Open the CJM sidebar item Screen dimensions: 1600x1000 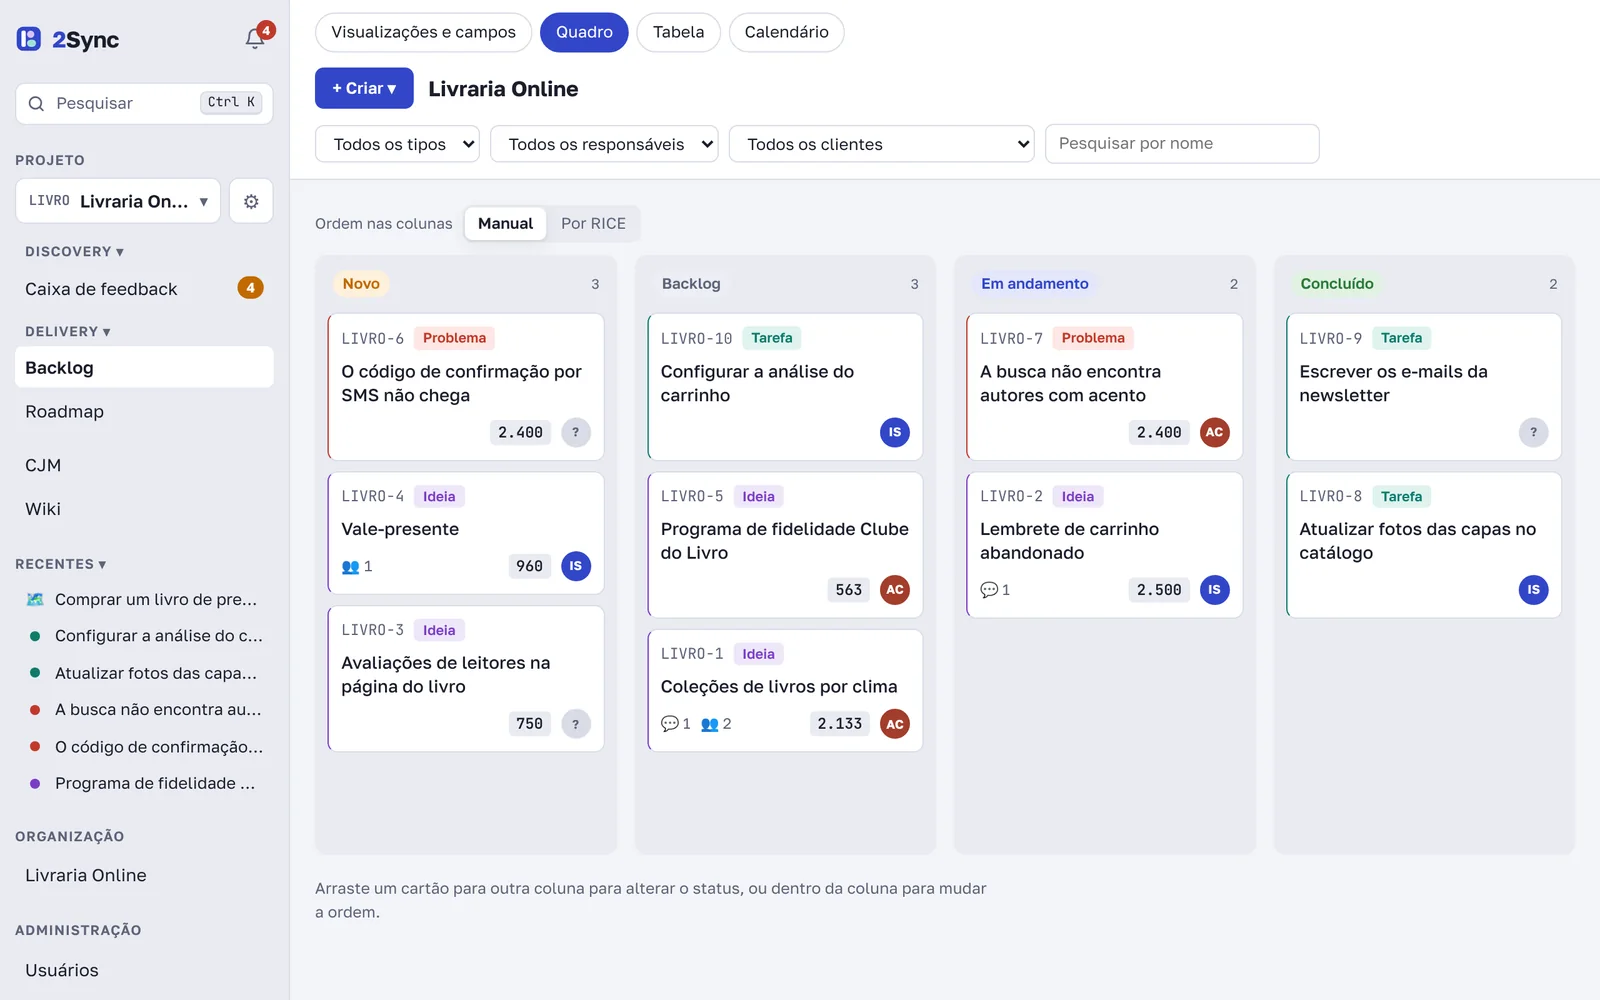click(x=144, y=465)
